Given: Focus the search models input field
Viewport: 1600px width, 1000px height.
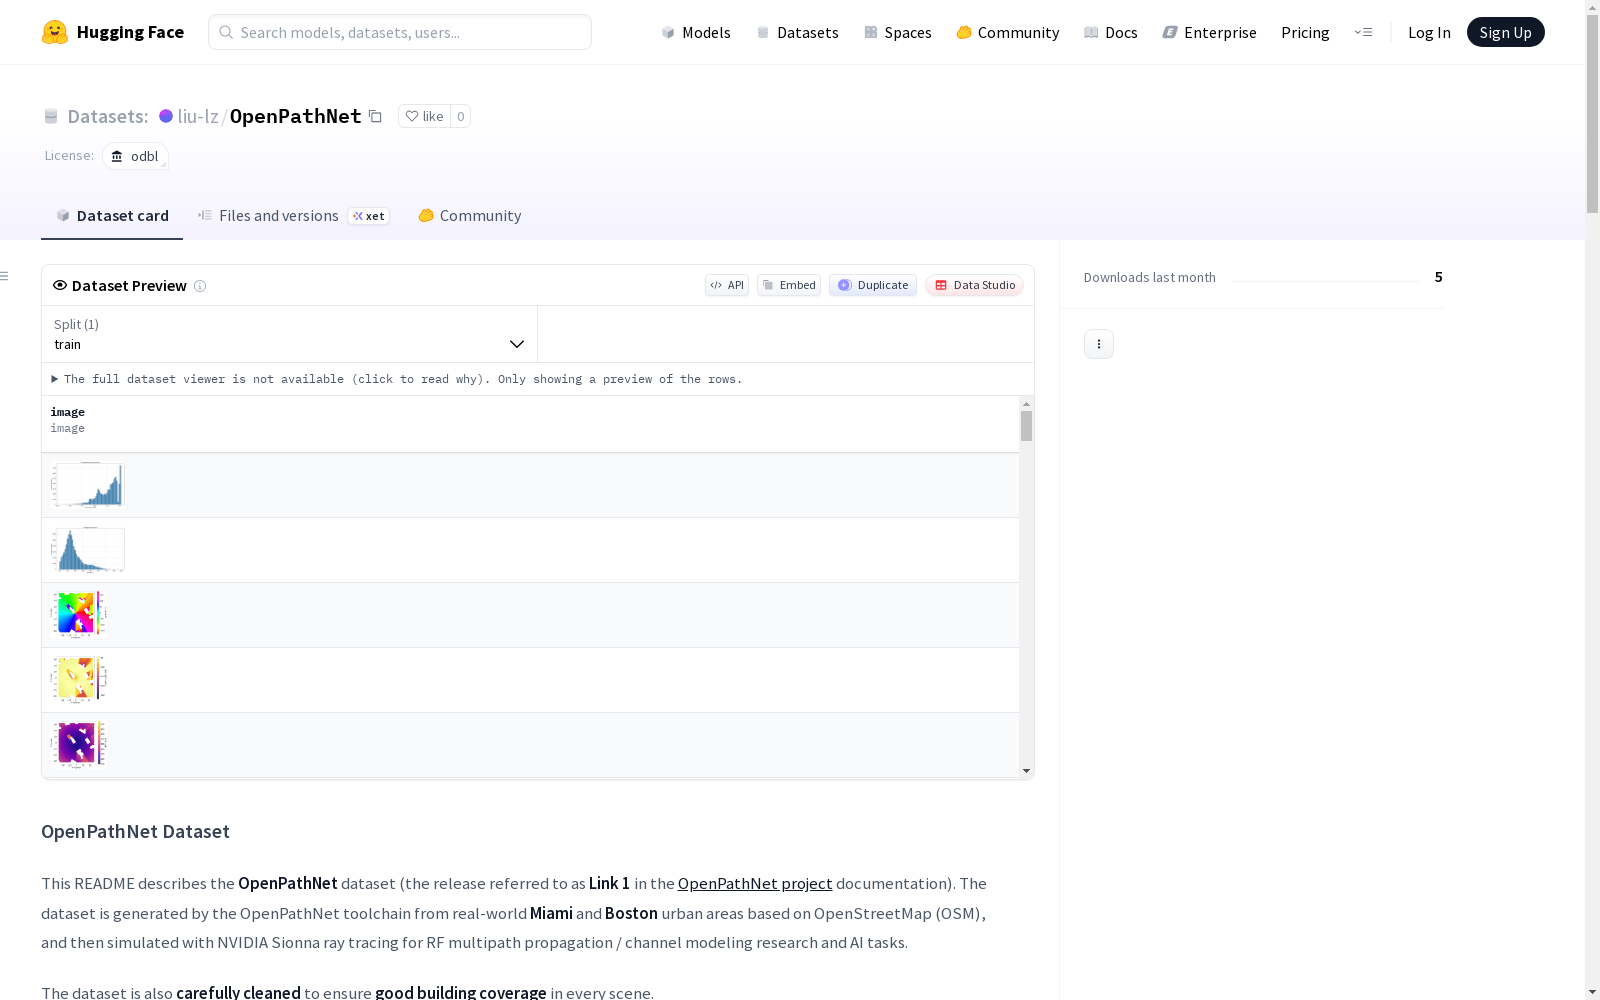Looking at the screenshot, I should pyautogui.click(x=400, y=32).
